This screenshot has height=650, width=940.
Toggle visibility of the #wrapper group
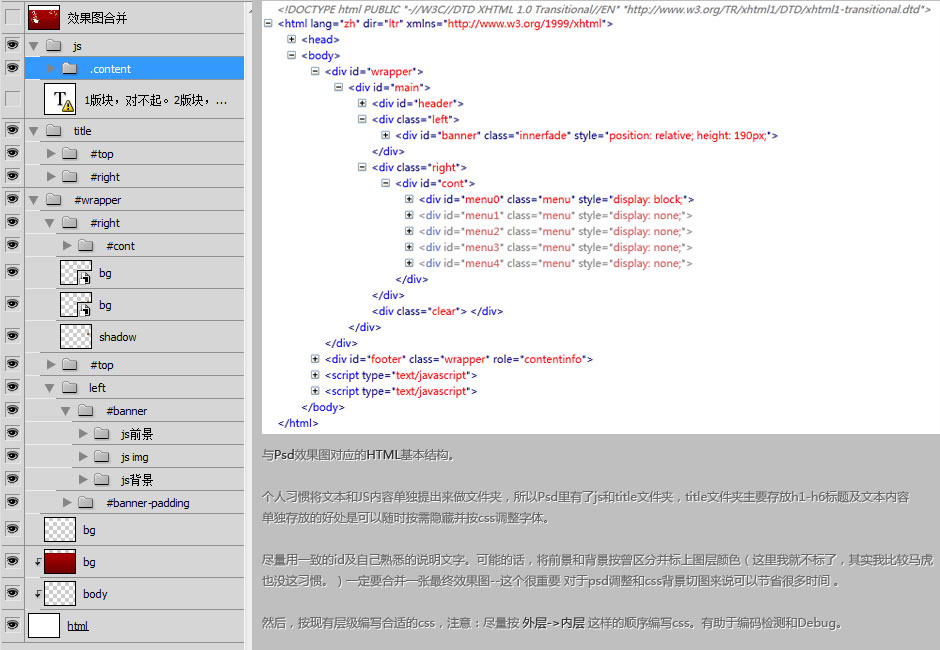(x=10, y=199)
